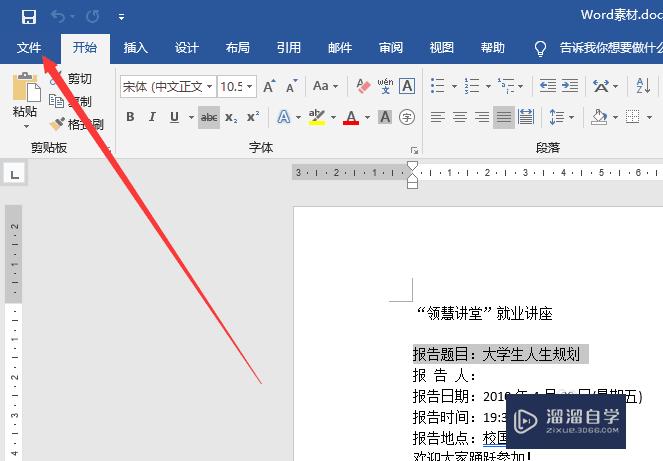The width and height of the screenshot is (663, 461).
Task: Click the character border A icon
Action: click(407, 86)
